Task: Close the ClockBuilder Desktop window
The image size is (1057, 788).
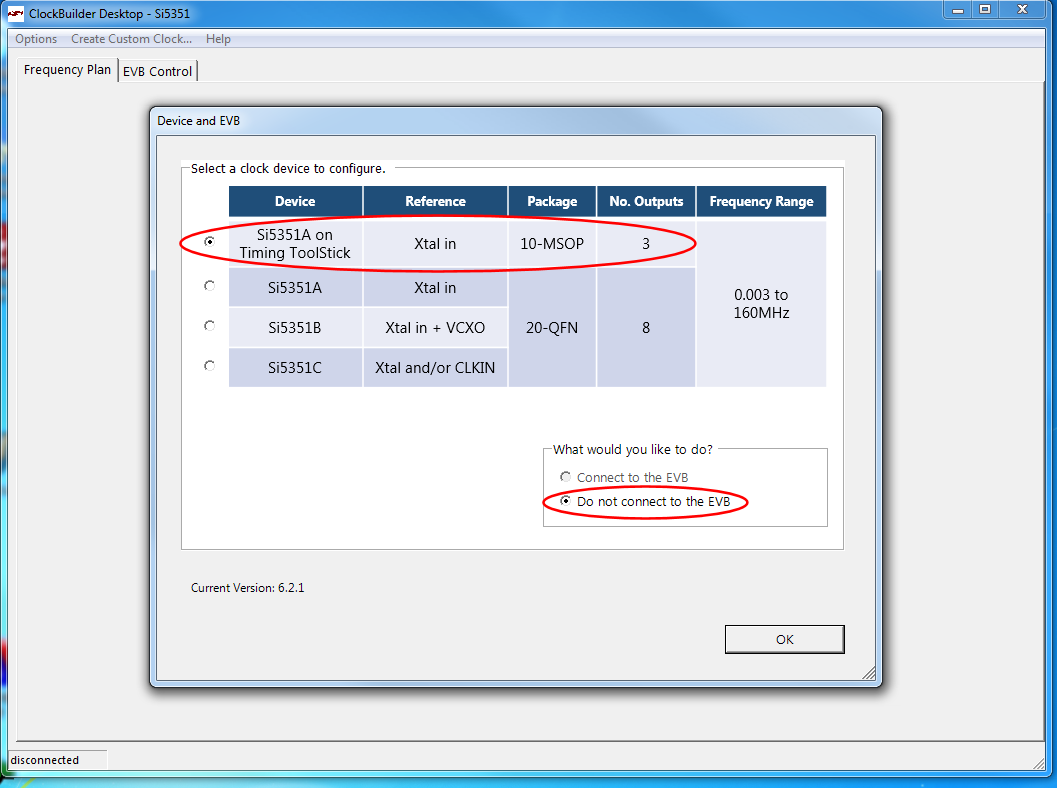Action: click(x=1024, y=9)
